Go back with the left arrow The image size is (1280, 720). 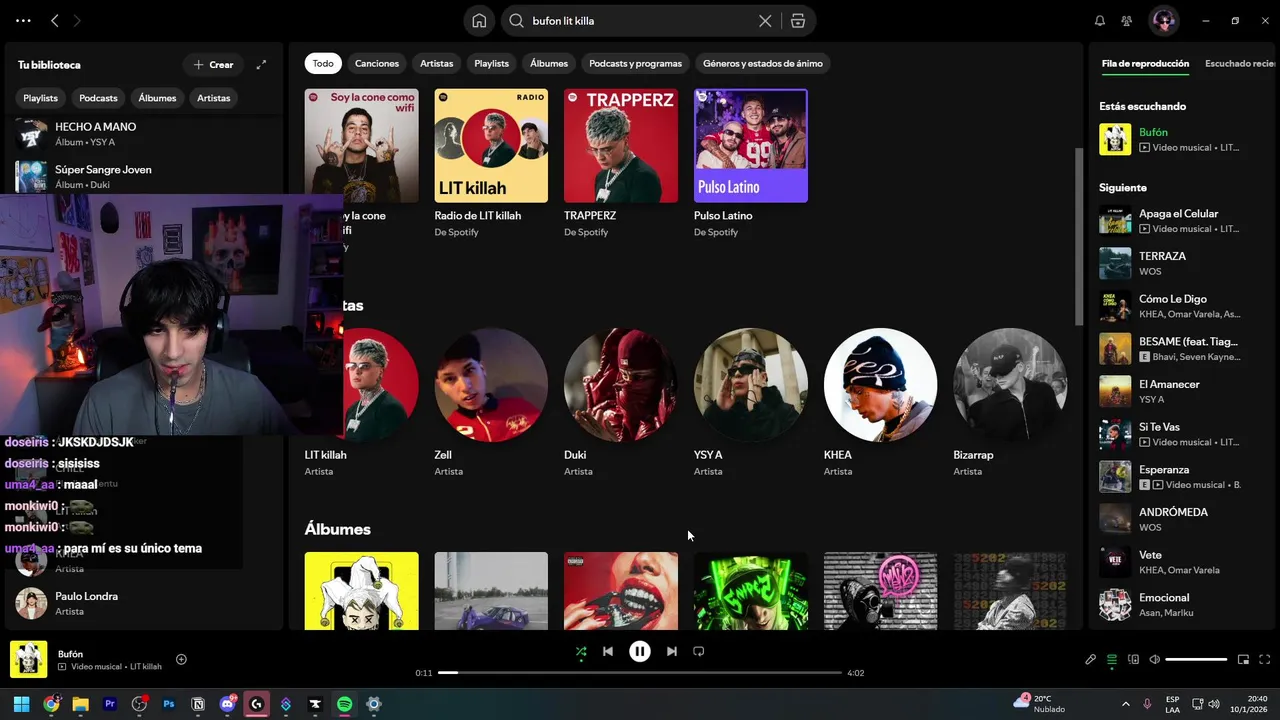tap(55, 21)
